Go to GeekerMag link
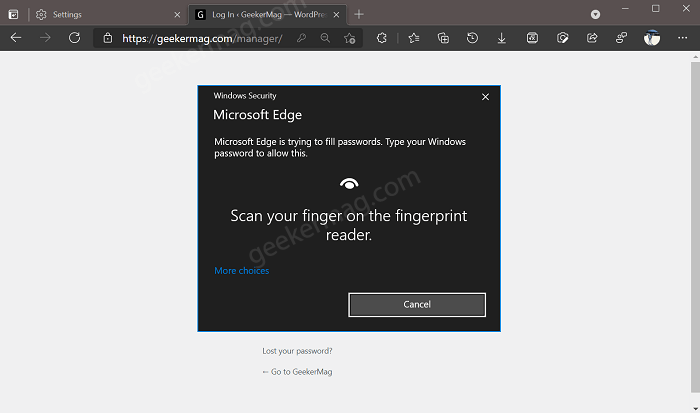 tap(297, 371)
